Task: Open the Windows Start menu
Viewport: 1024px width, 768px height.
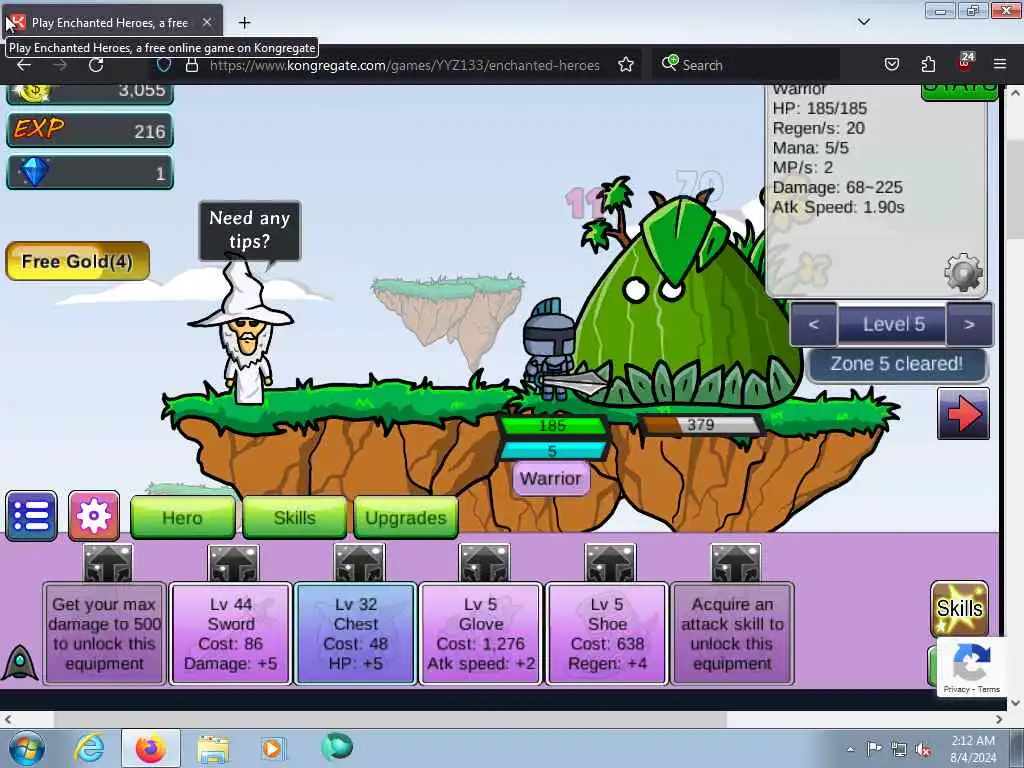Action: 27,748
